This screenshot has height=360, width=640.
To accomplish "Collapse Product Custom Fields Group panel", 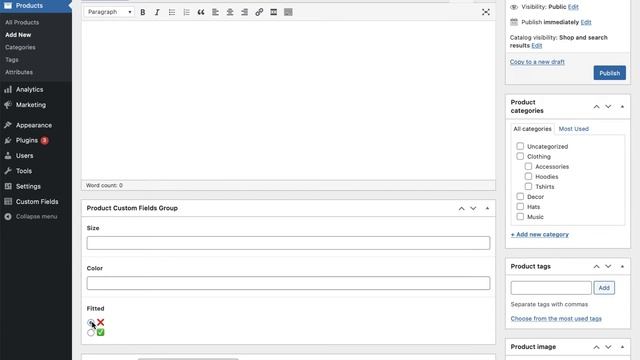I will point(487,209).
